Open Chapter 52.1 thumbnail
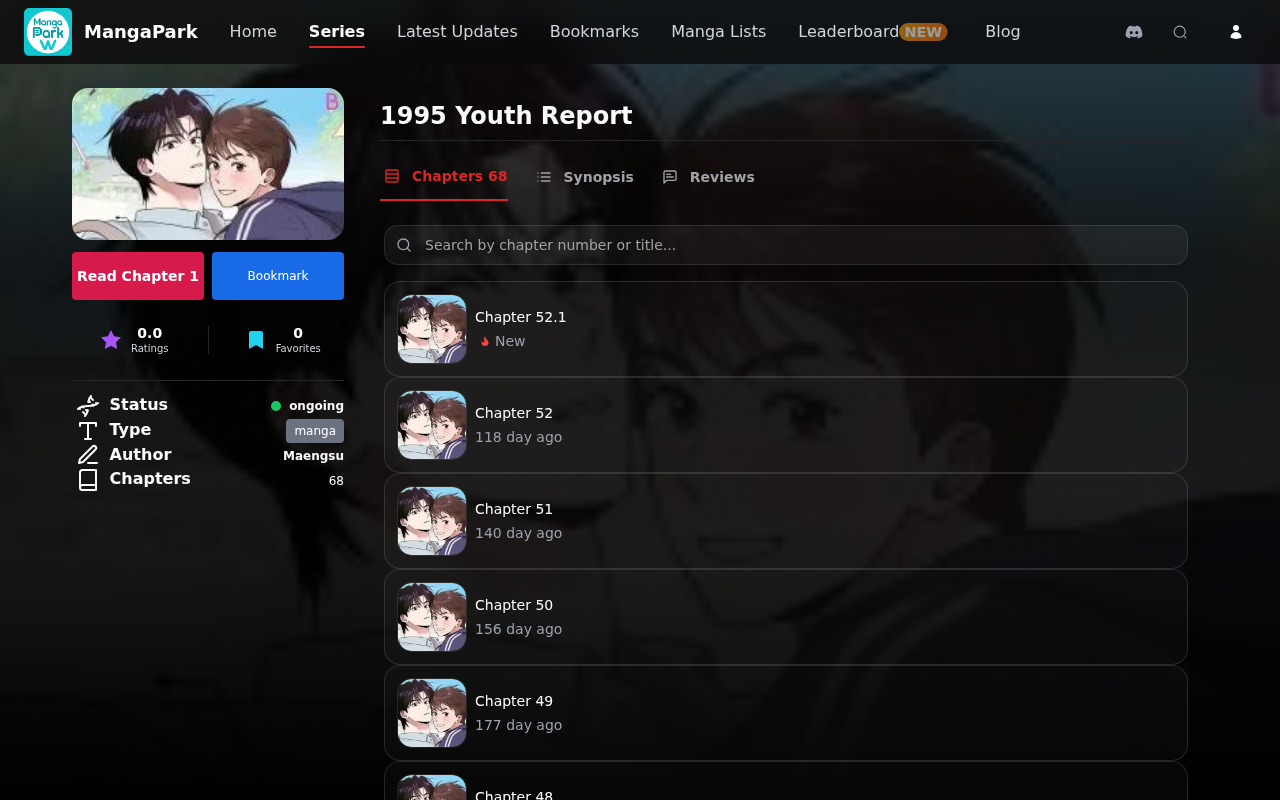Image resolution: width=1280 pixels, height=800 pixels. tap(432, 329)
